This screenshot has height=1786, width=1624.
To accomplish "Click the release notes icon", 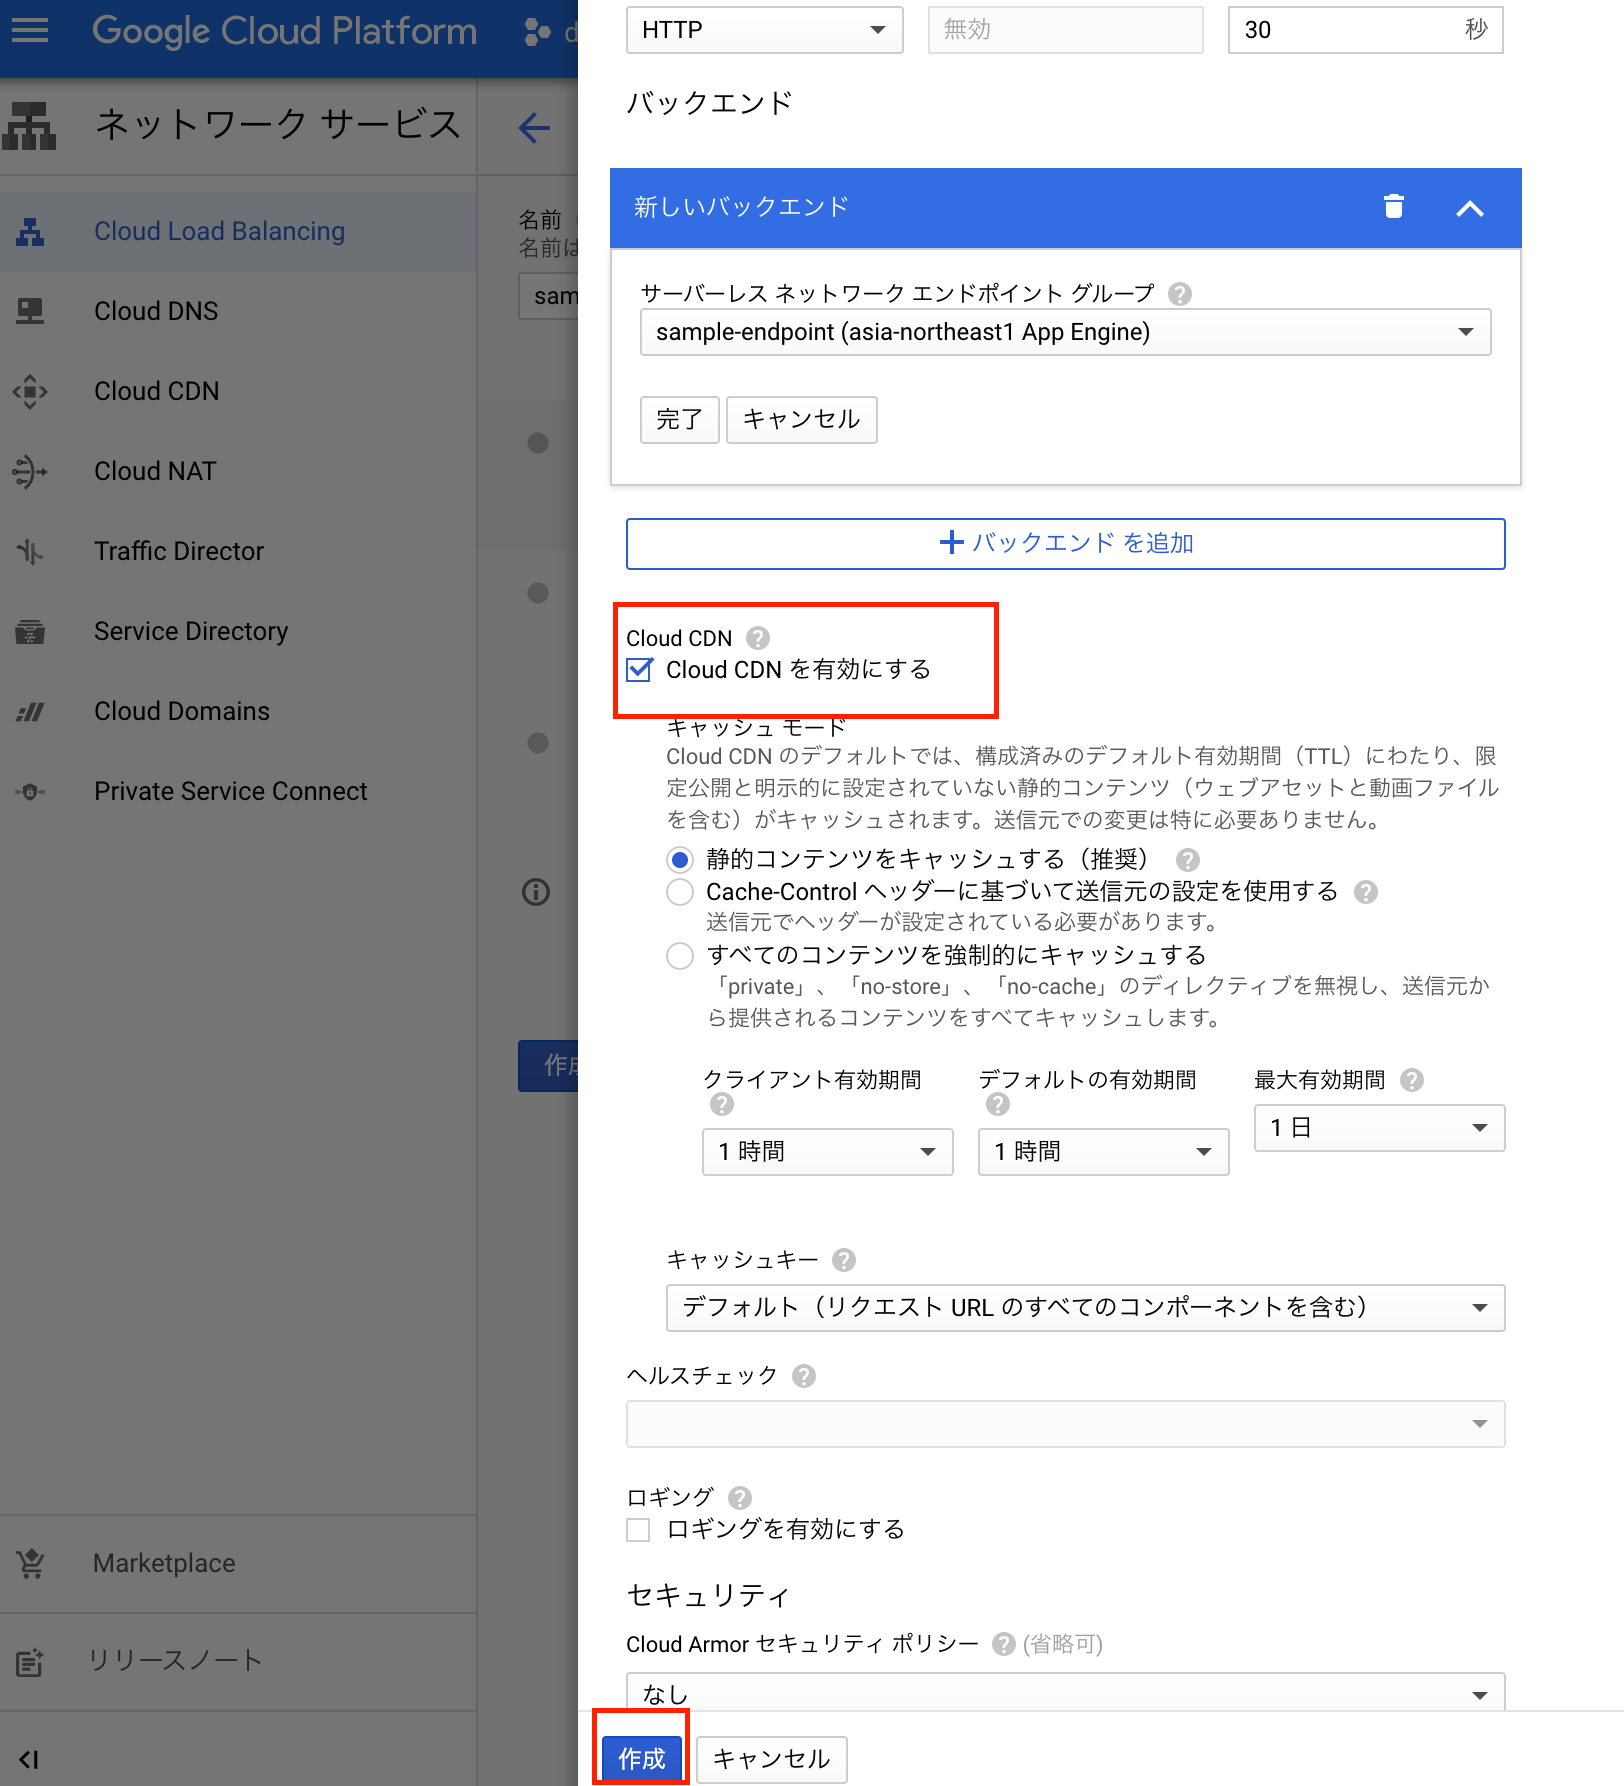I will click(x=30, y=1661).
